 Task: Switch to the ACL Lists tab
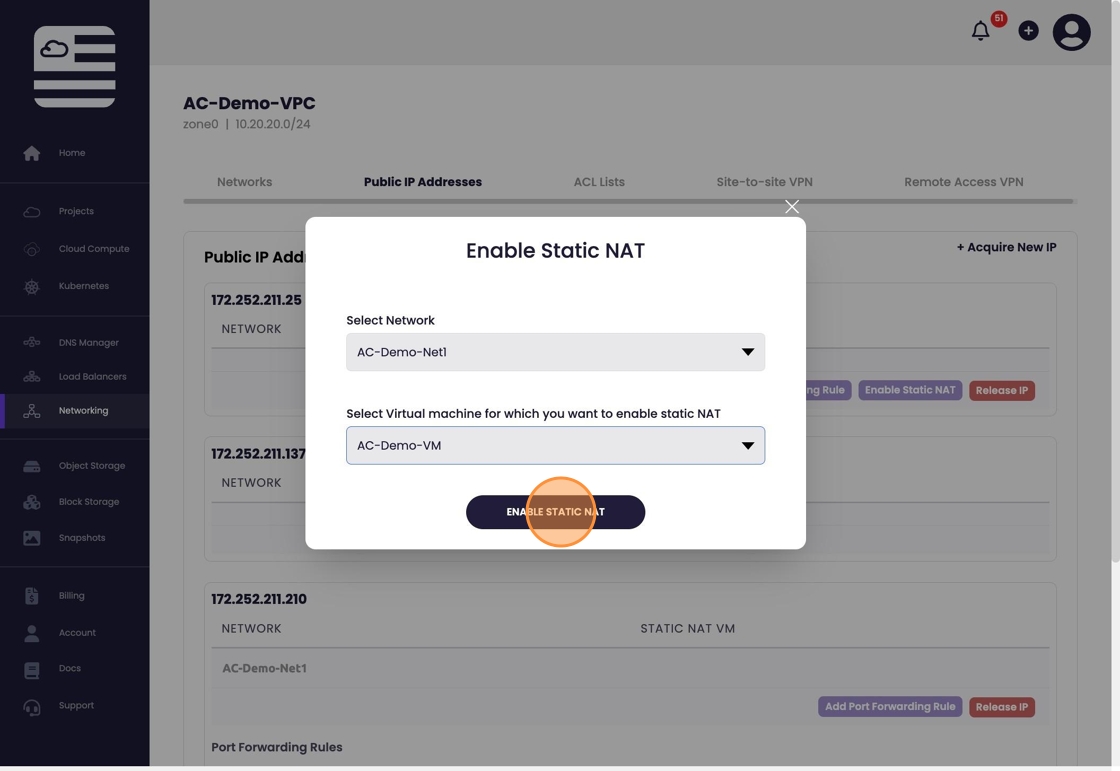(x=599, y=182)
